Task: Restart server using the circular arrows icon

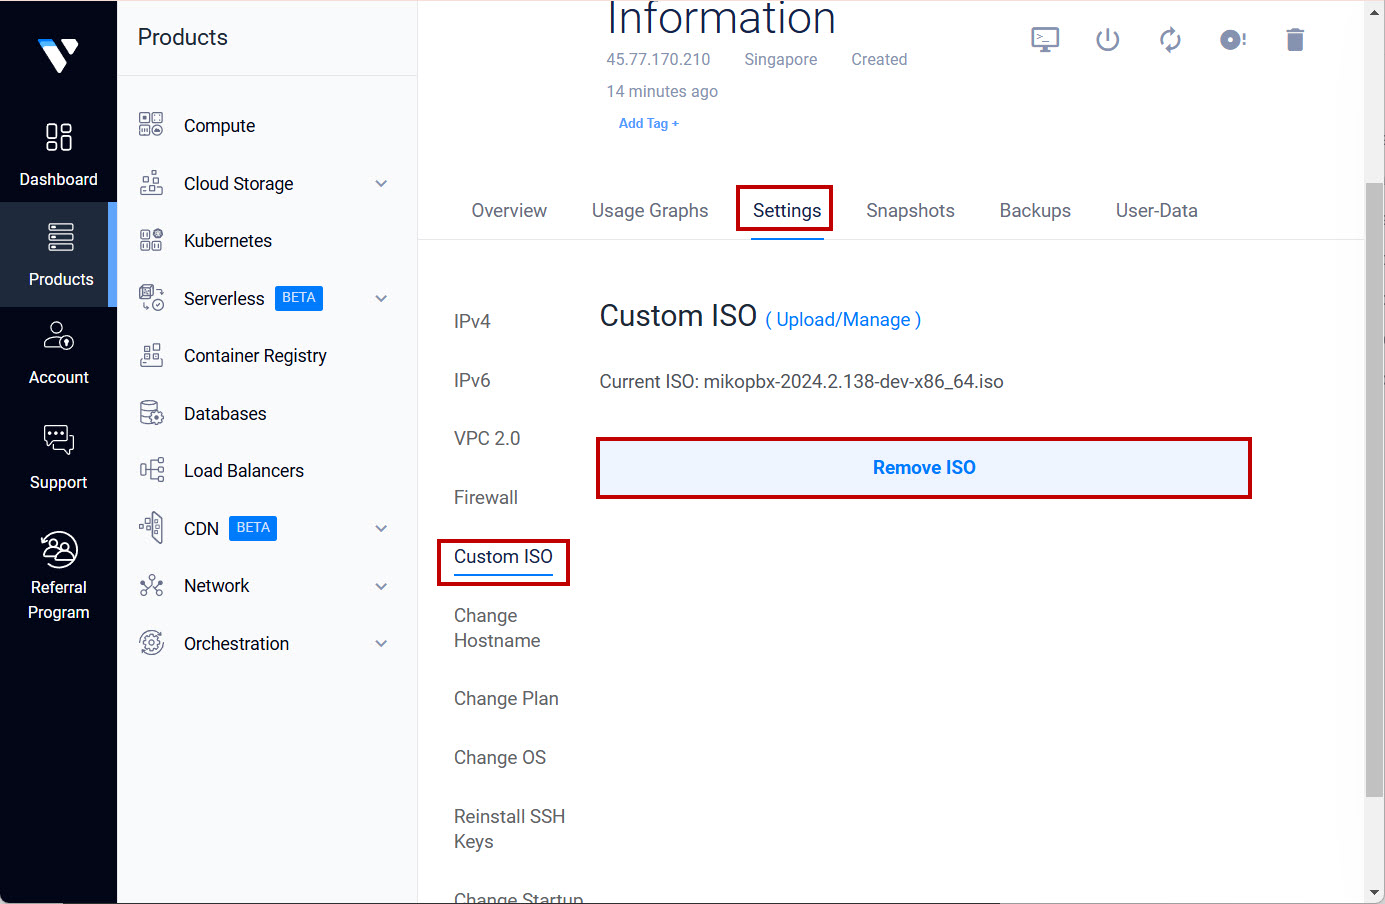Action: pos(1170,40)
